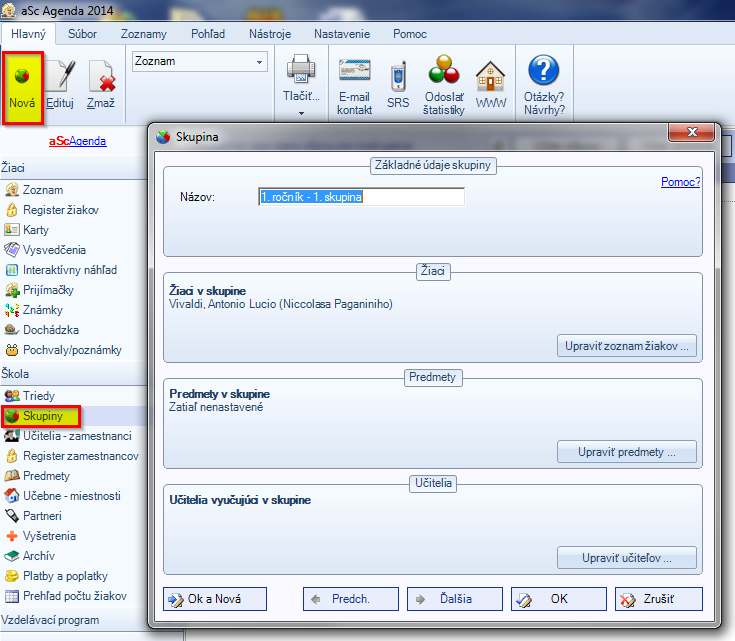Close the Skupina dialog
Image resolution: width=735 pixels, height=641 pixels.
click(x=691, y=132)
